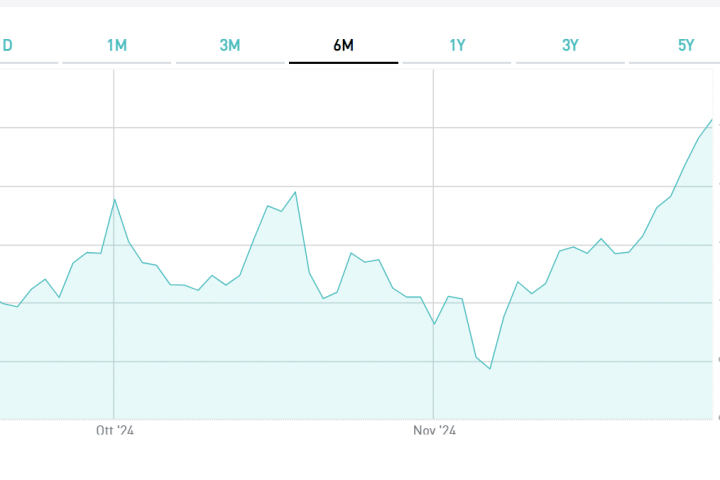Show the 1Y price history
Viewport: 720px width, 480px height.
(x=457, y=45)
